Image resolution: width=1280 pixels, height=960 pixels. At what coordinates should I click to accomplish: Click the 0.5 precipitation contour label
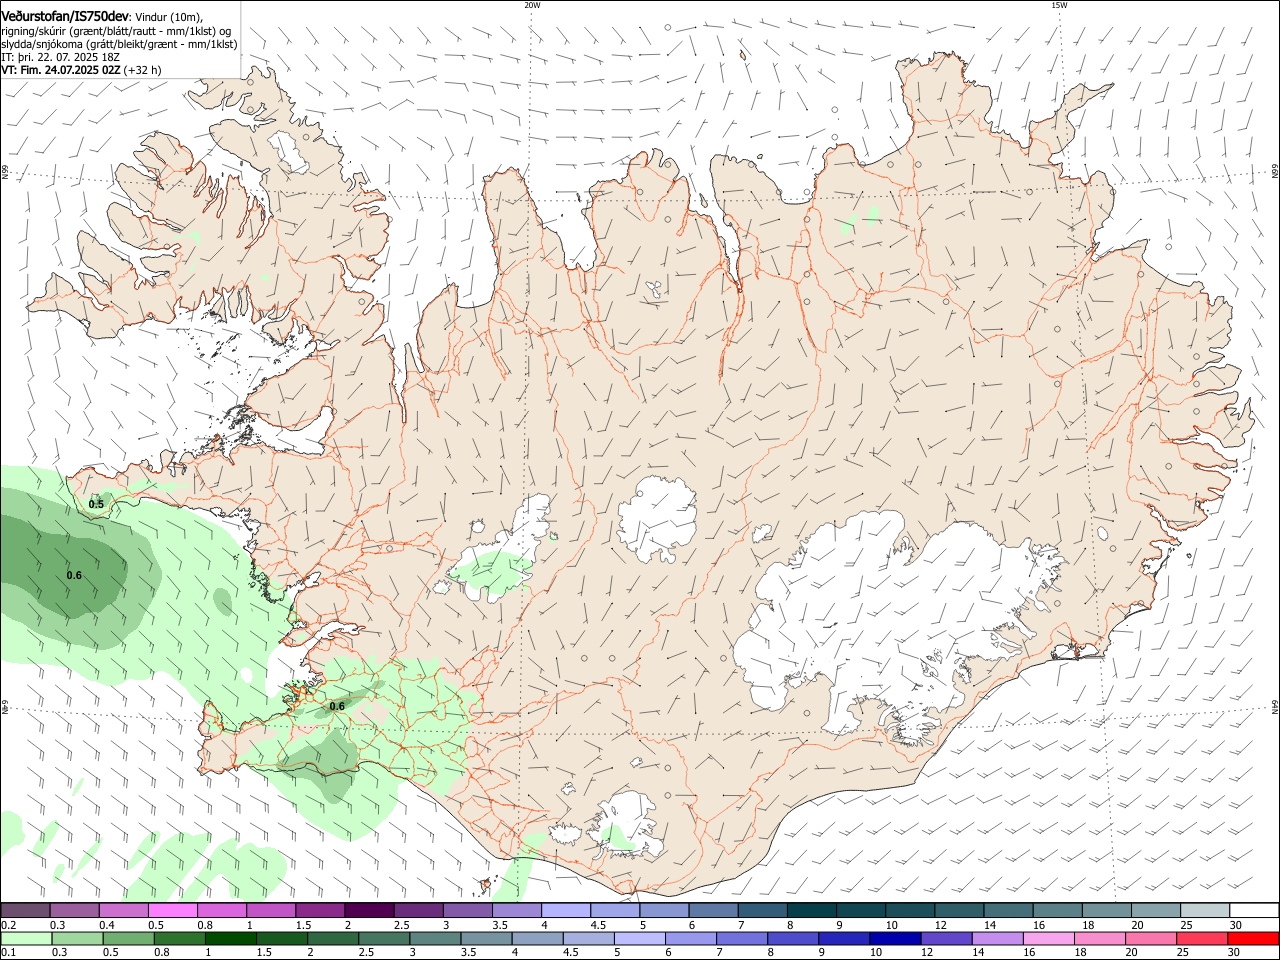click(x=96, y=505)
